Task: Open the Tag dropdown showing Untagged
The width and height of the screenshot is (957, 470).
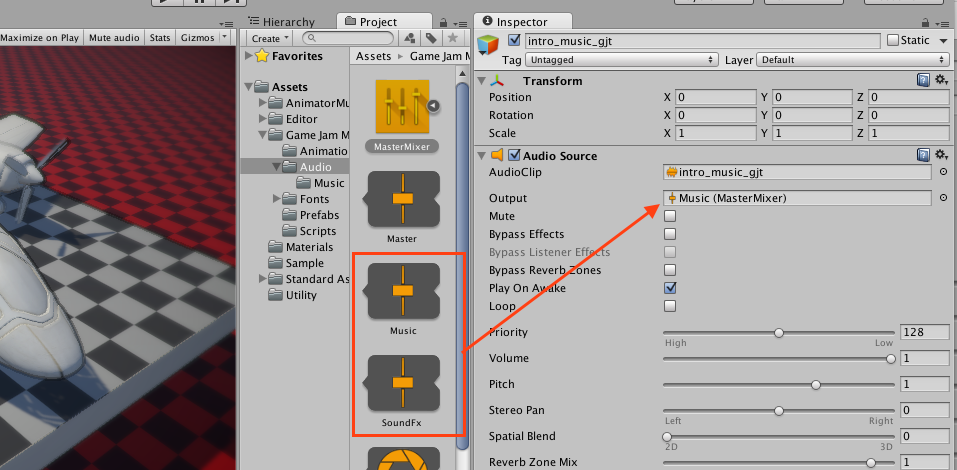Action: [x=621, y=60]
